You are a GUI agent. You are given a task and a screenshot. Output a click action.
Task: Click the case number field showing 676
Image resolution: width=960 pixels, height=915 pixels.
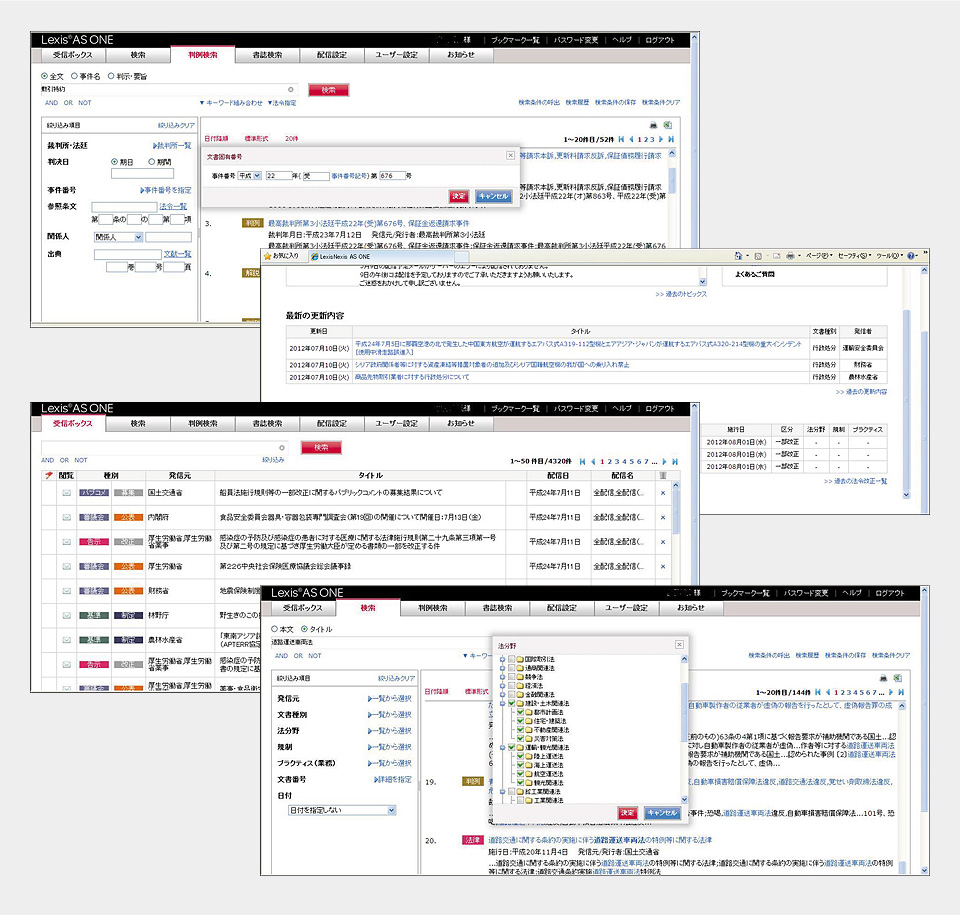[392, 176]
